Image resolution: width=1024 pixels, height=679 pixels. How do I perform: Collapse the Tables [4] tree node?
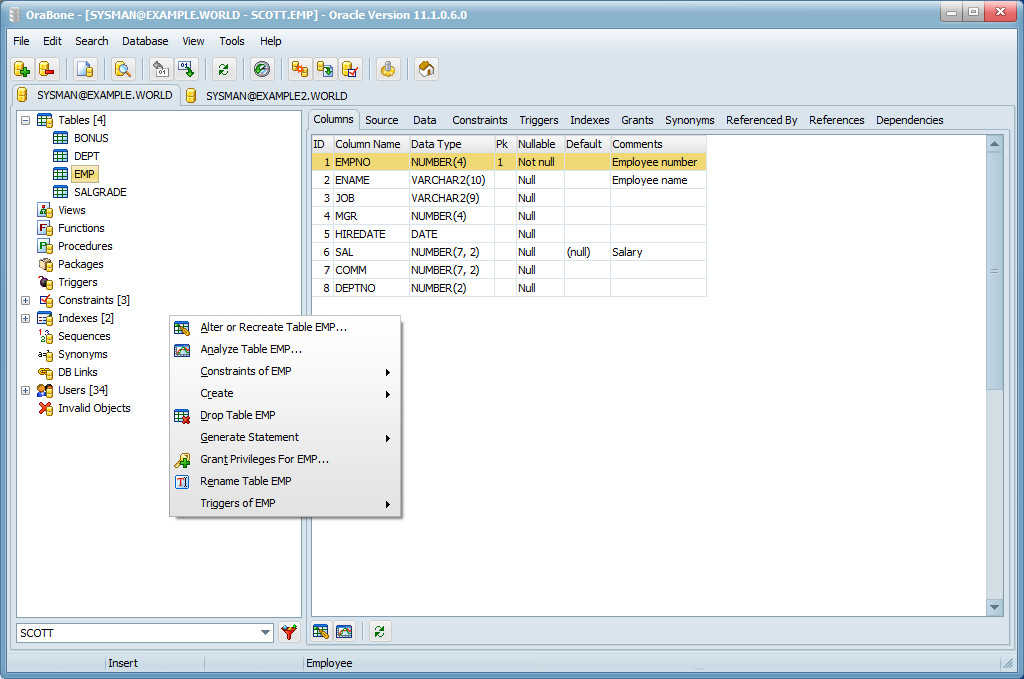25,120
